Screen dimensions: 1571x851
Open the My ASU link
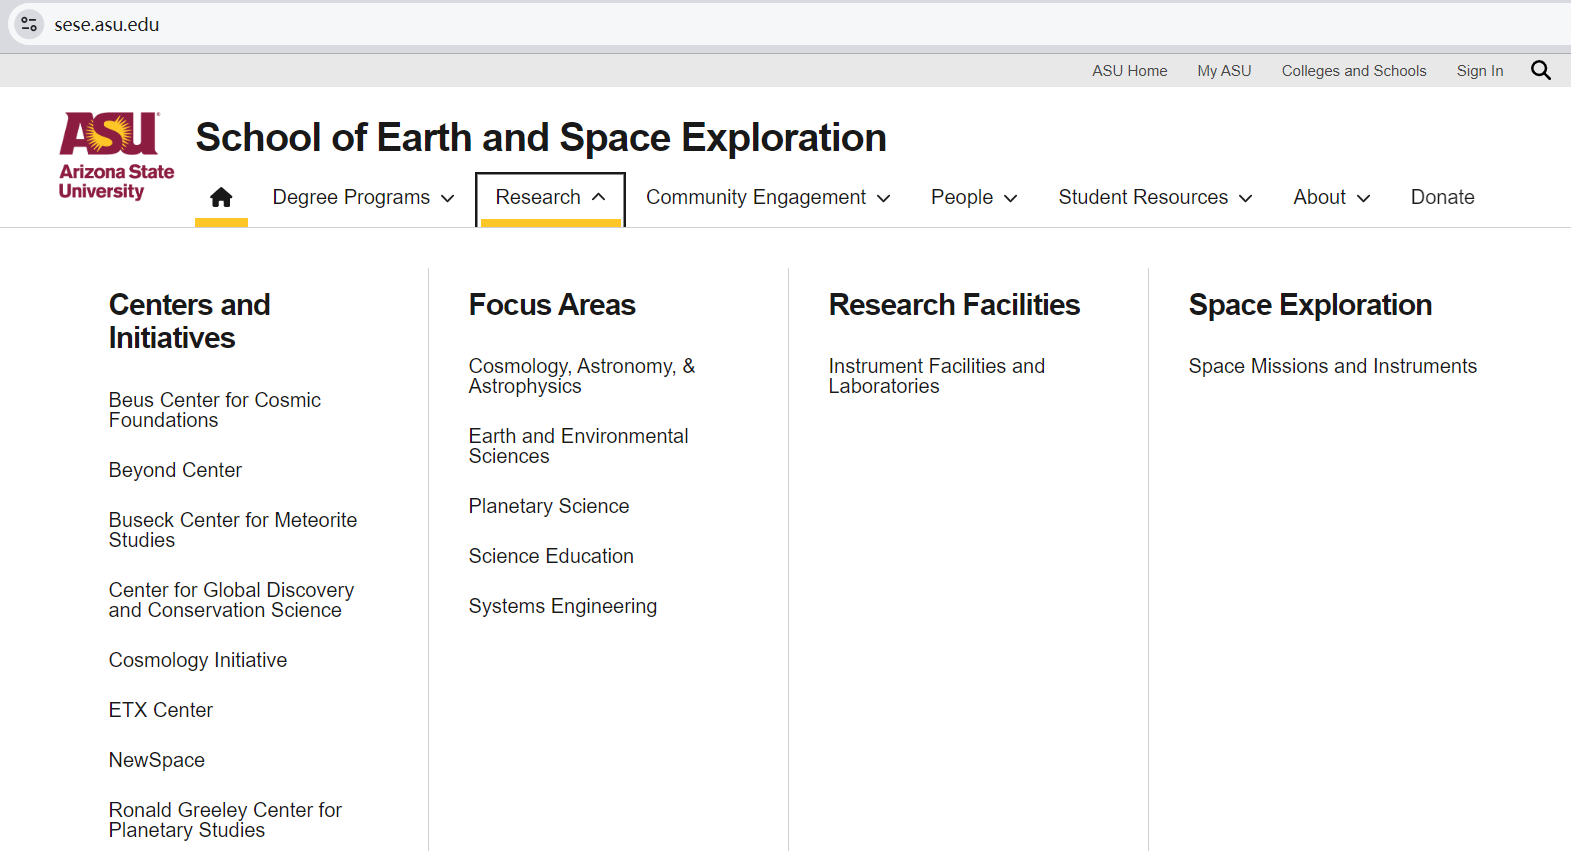coord(1224,71)
